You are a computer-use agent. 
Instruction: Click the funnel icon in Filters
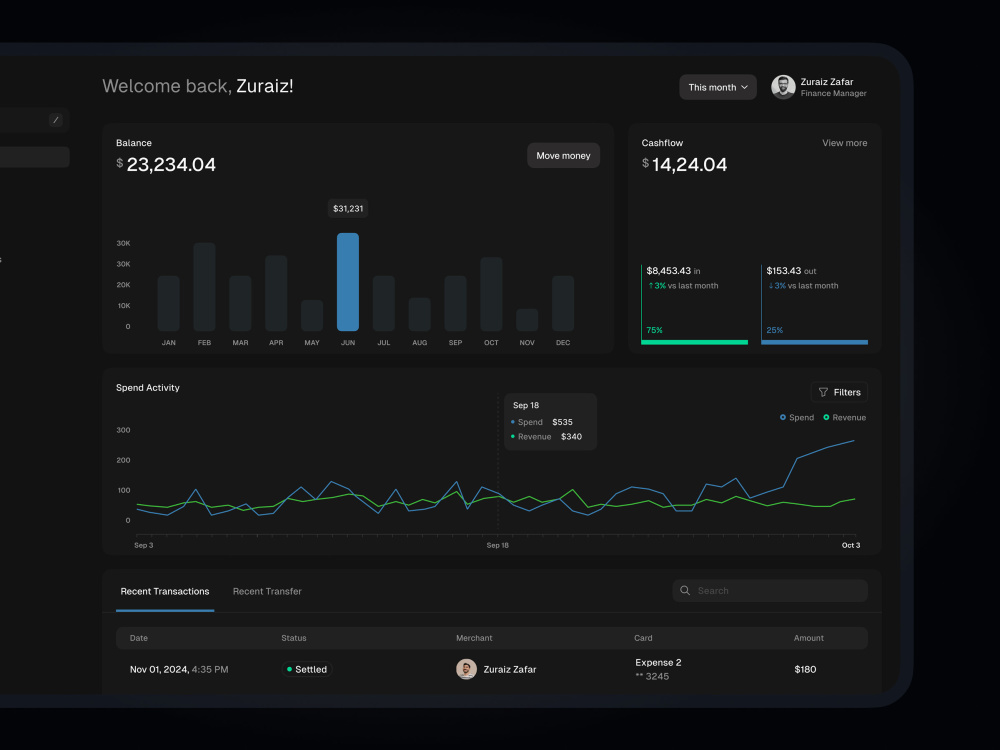pyautogui.click(x=823, y=392)
